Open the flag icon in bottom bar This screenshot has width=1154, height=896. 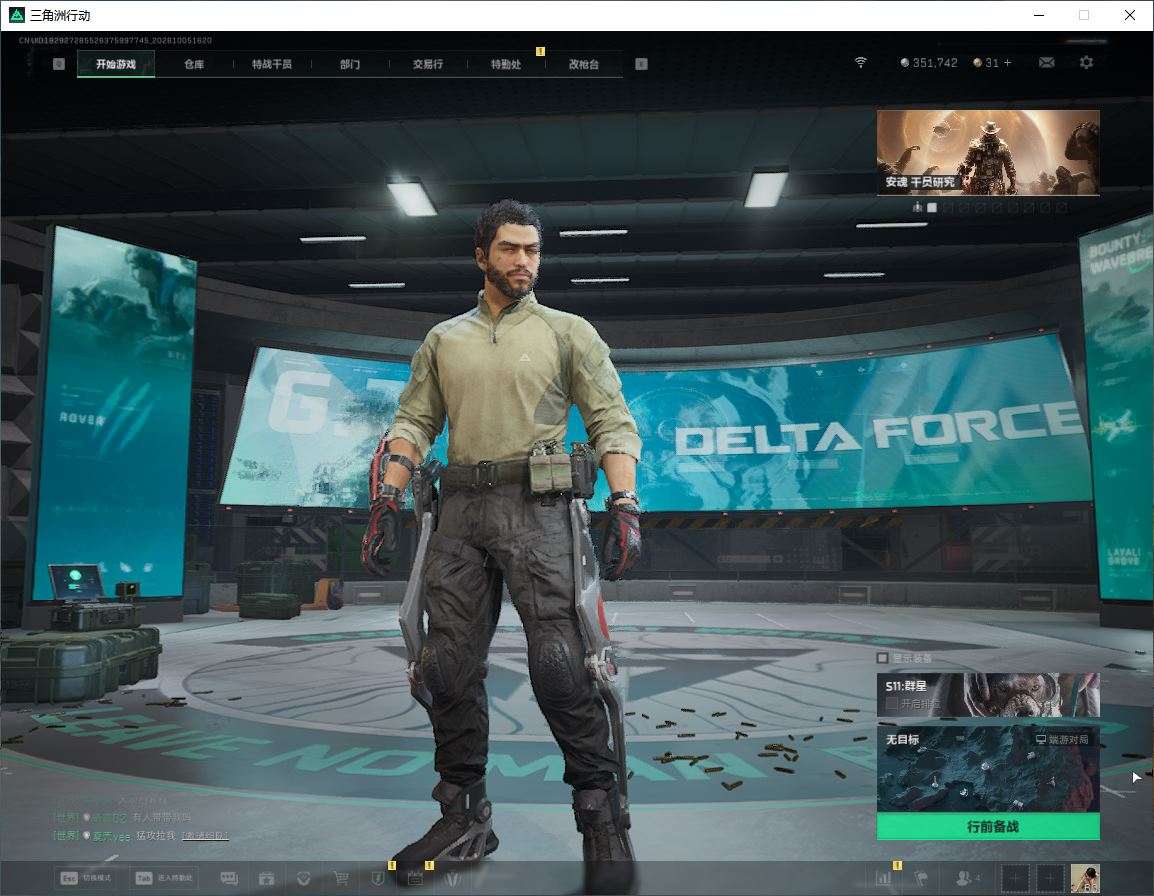click(x=921, y=878)
